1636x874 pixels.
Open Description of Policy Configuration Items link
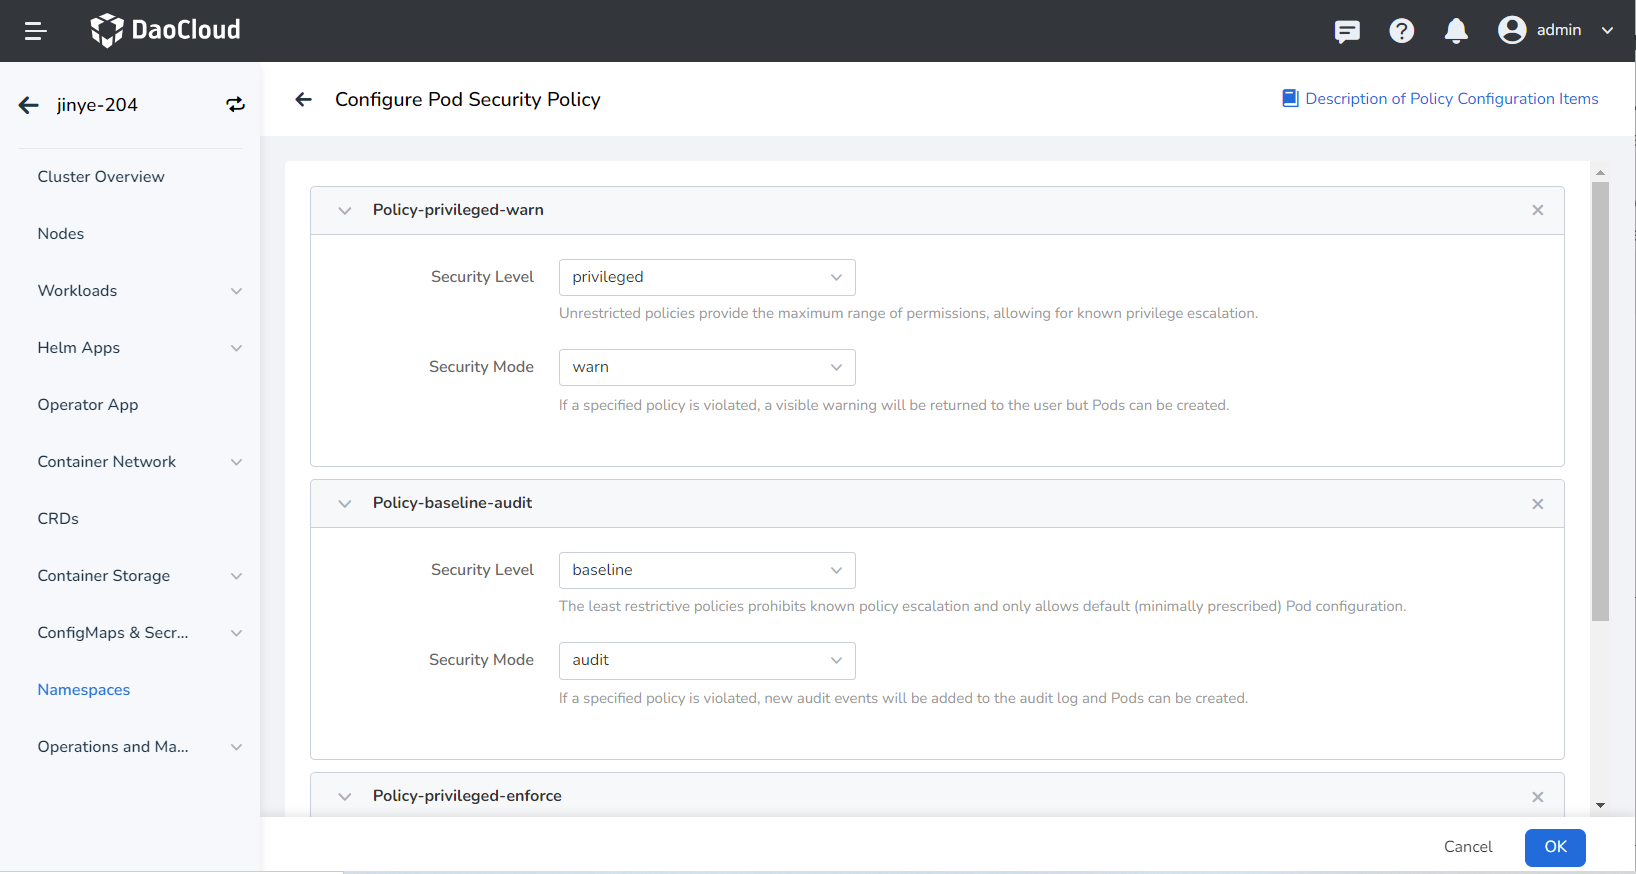click(1450, 99)
